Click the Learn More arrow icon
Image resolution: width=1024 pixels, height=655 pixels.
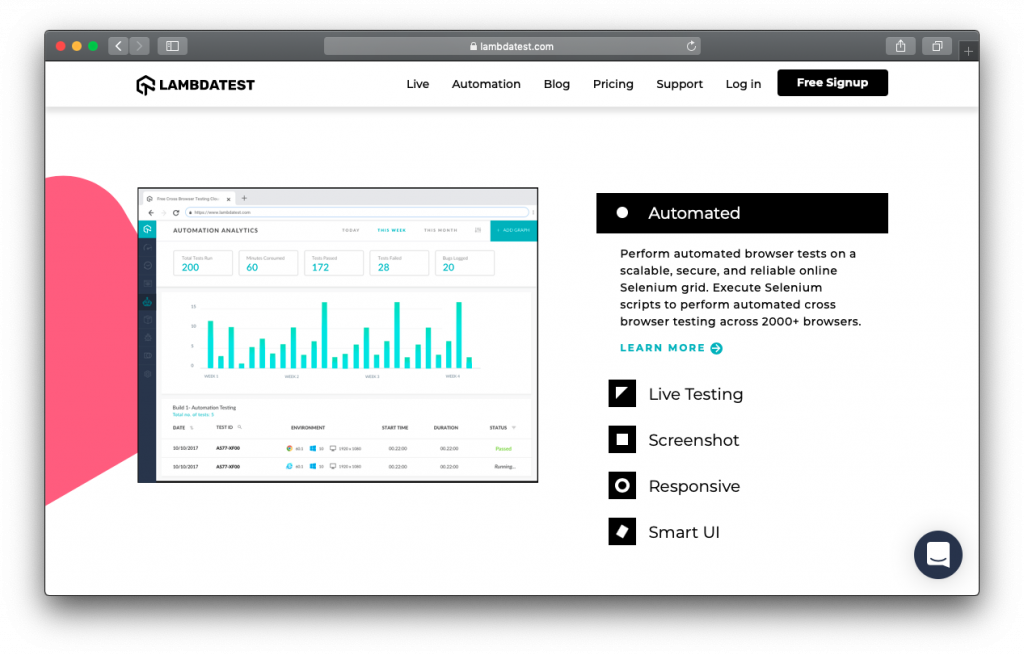pyautogui.click(x=716, y=348)
